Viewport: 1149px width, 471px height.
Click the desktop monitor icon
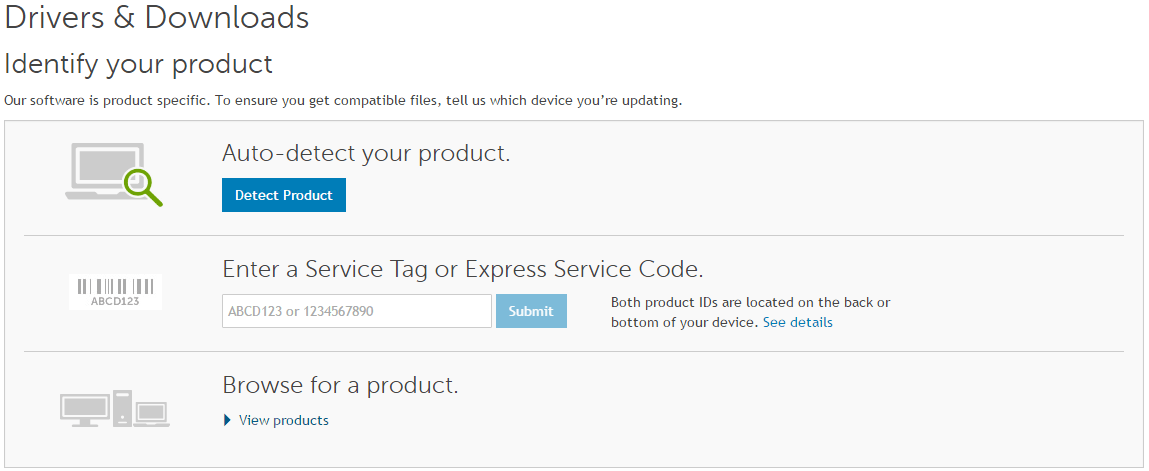[85, 409]
